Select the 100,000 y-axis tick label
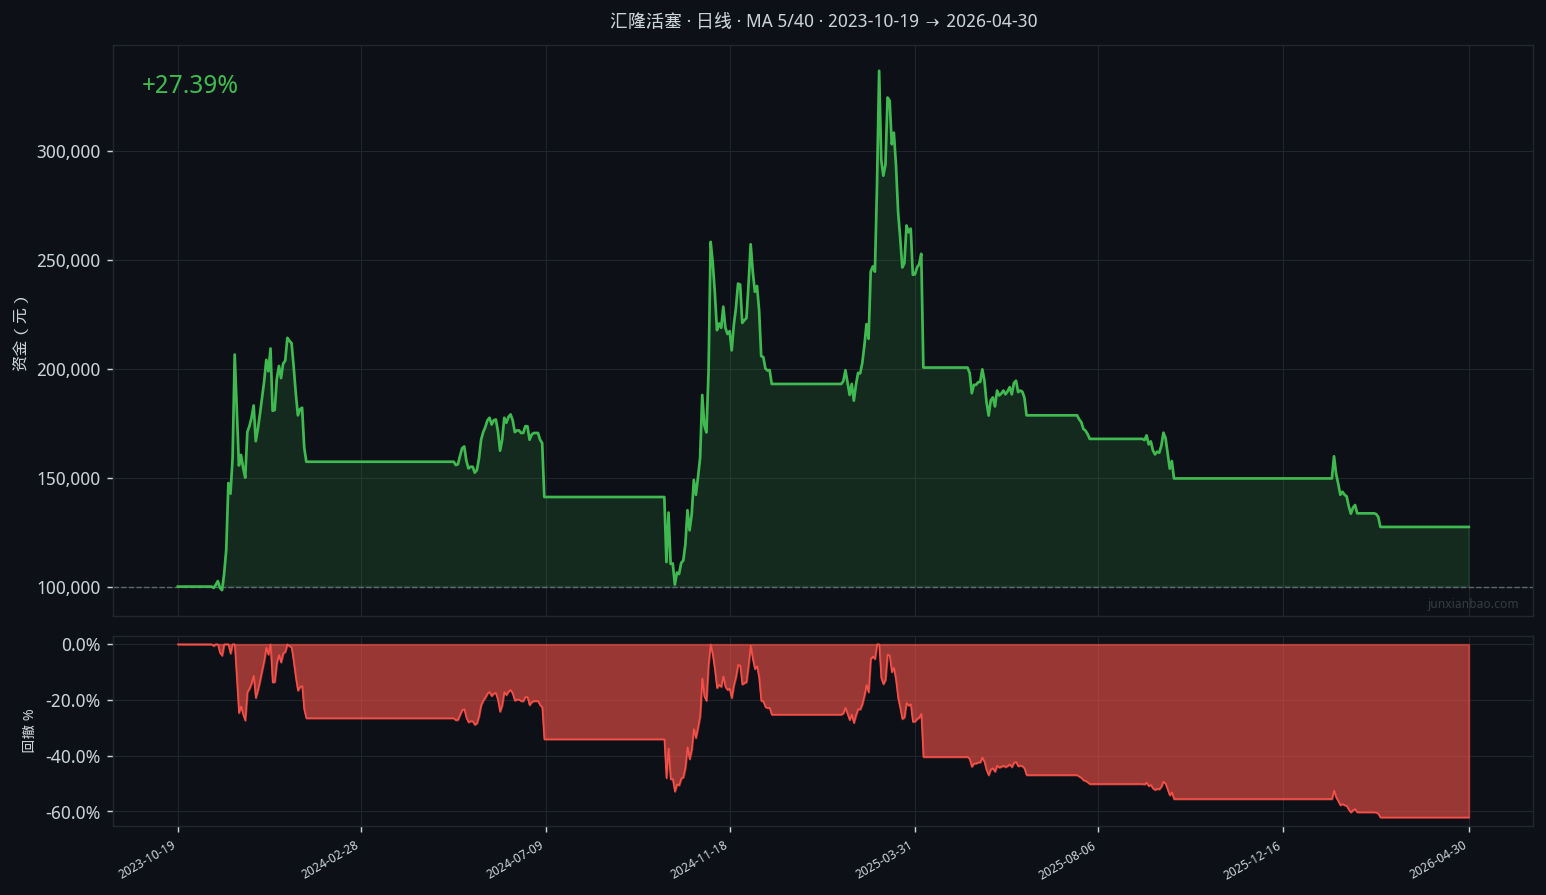 (69, 588)
